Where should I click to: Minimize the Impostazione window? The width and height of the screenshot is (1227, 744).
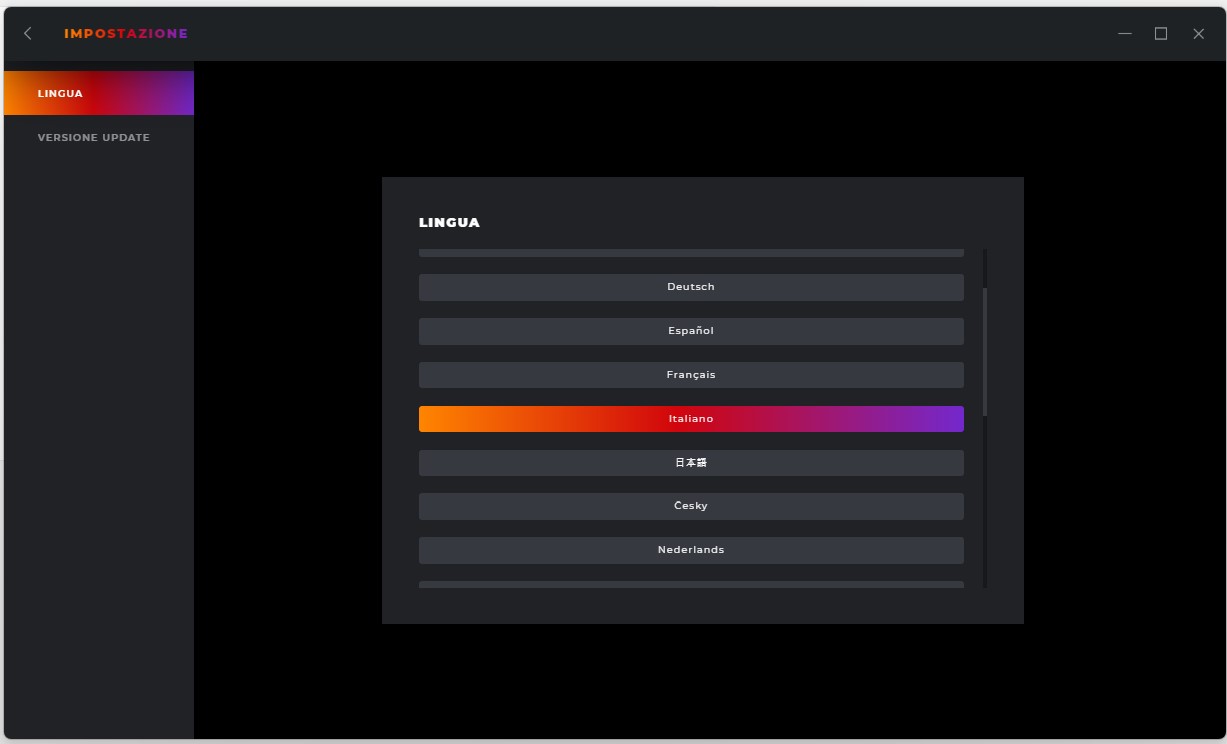click(1125, 34)
